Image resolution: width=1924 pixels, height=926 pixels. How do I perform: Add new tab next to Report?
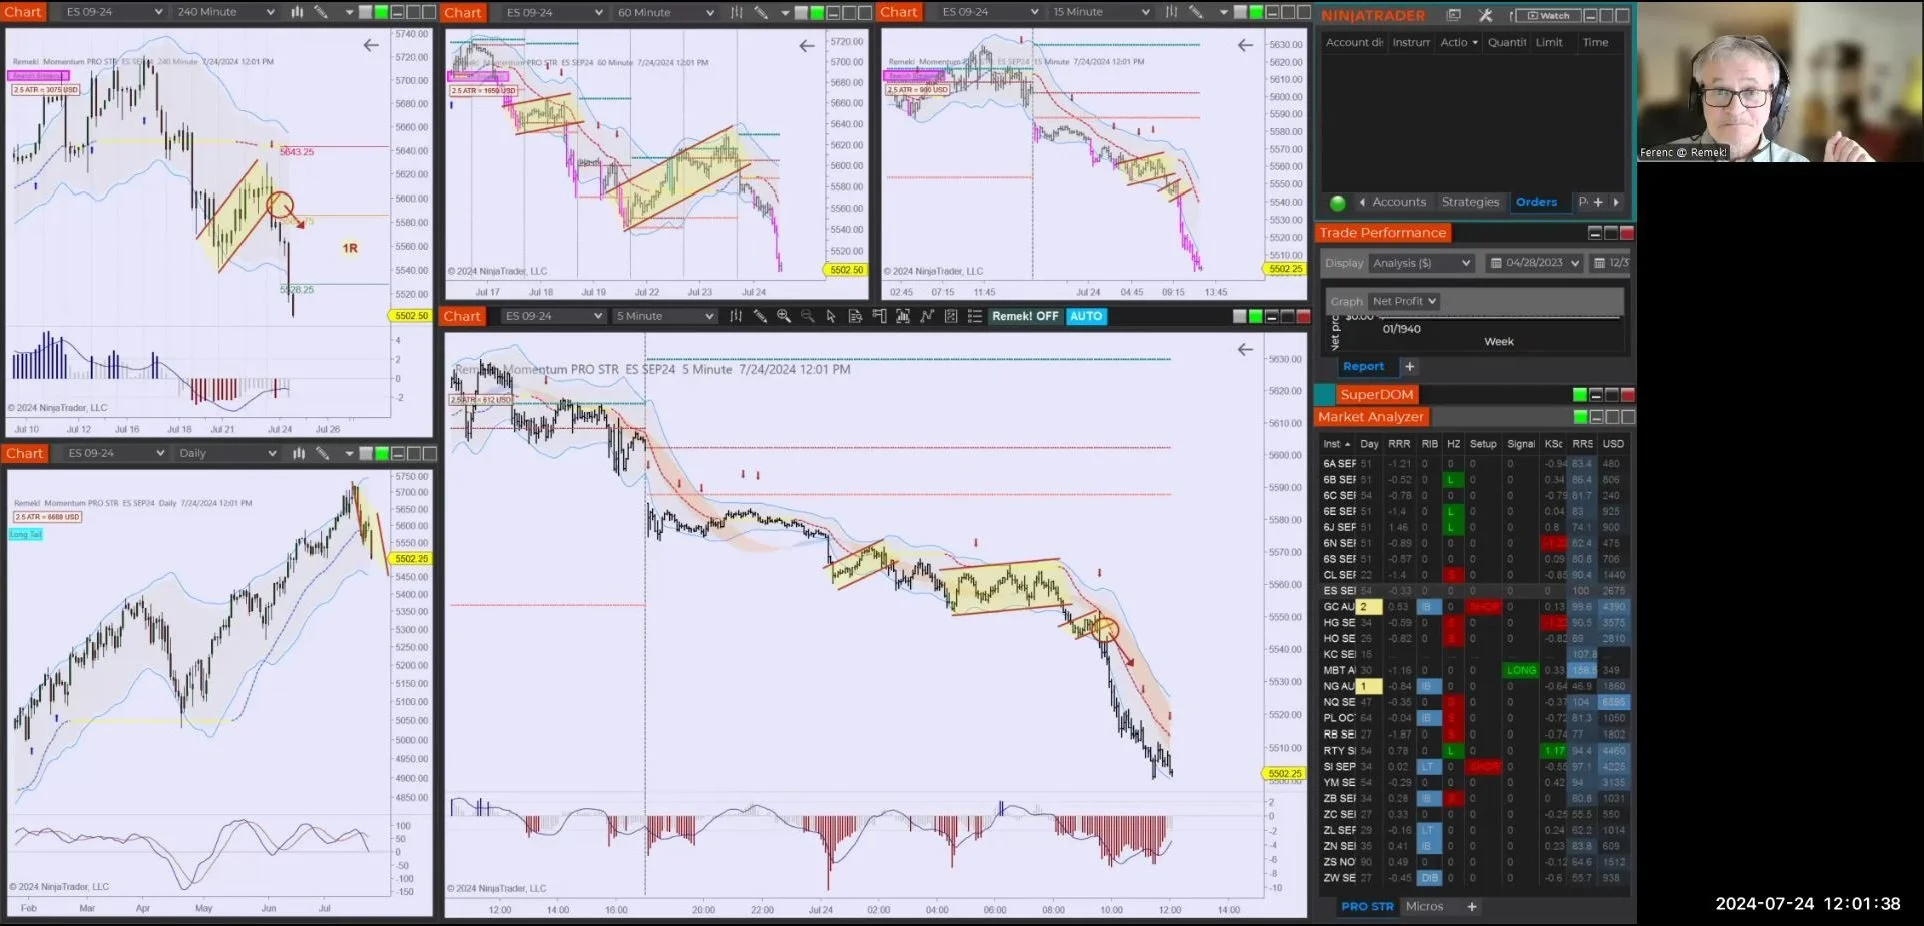[x=1409, y=367]
